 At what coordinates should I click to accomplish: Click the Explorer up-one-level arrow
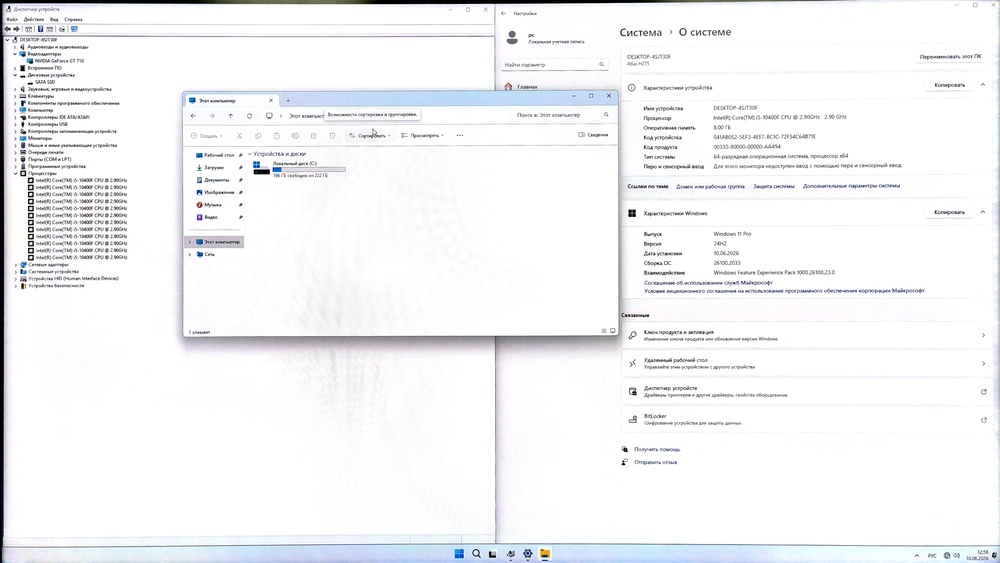click(x=230, y=116)
